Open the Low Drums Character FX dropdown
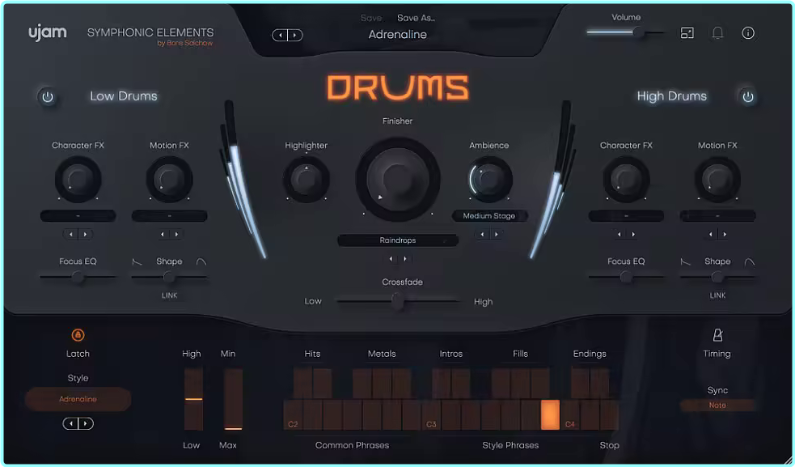 [78, 216]
